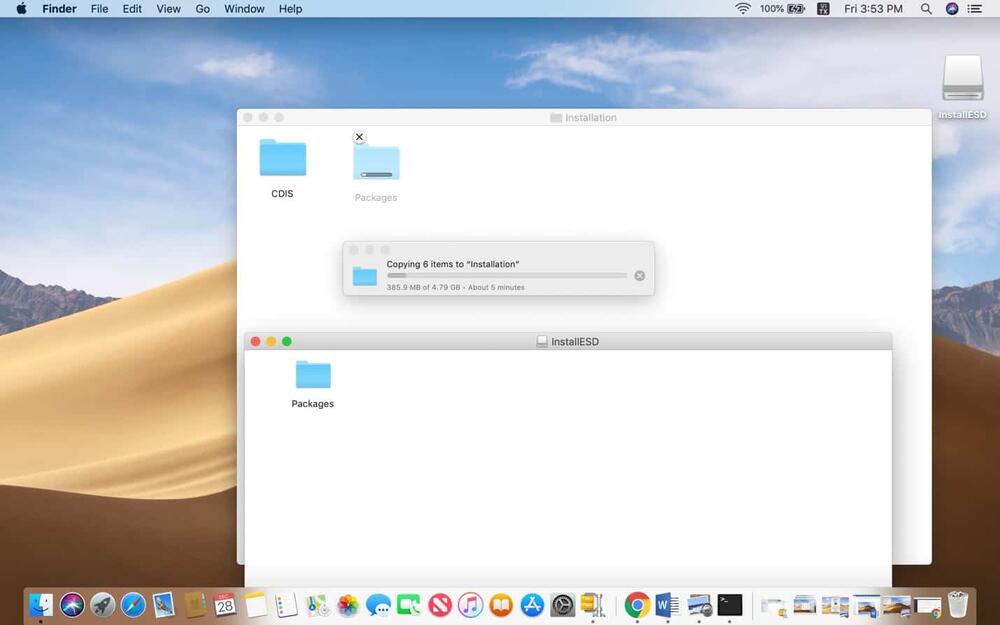This screenshot has width=1000, height=625.
Task: Open System Preferences in the Dock
Action: 563,604
